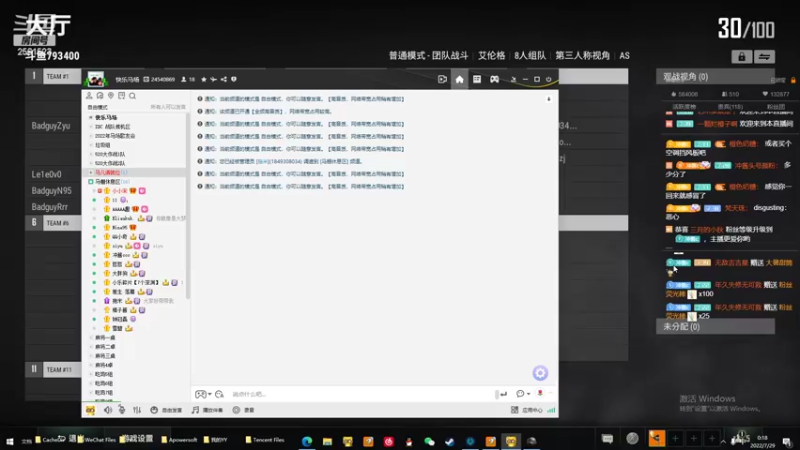Click player BadguyZyu in team list
Image resolution: width=800 pixels, height=450 pixels.
tap(51, 126)
